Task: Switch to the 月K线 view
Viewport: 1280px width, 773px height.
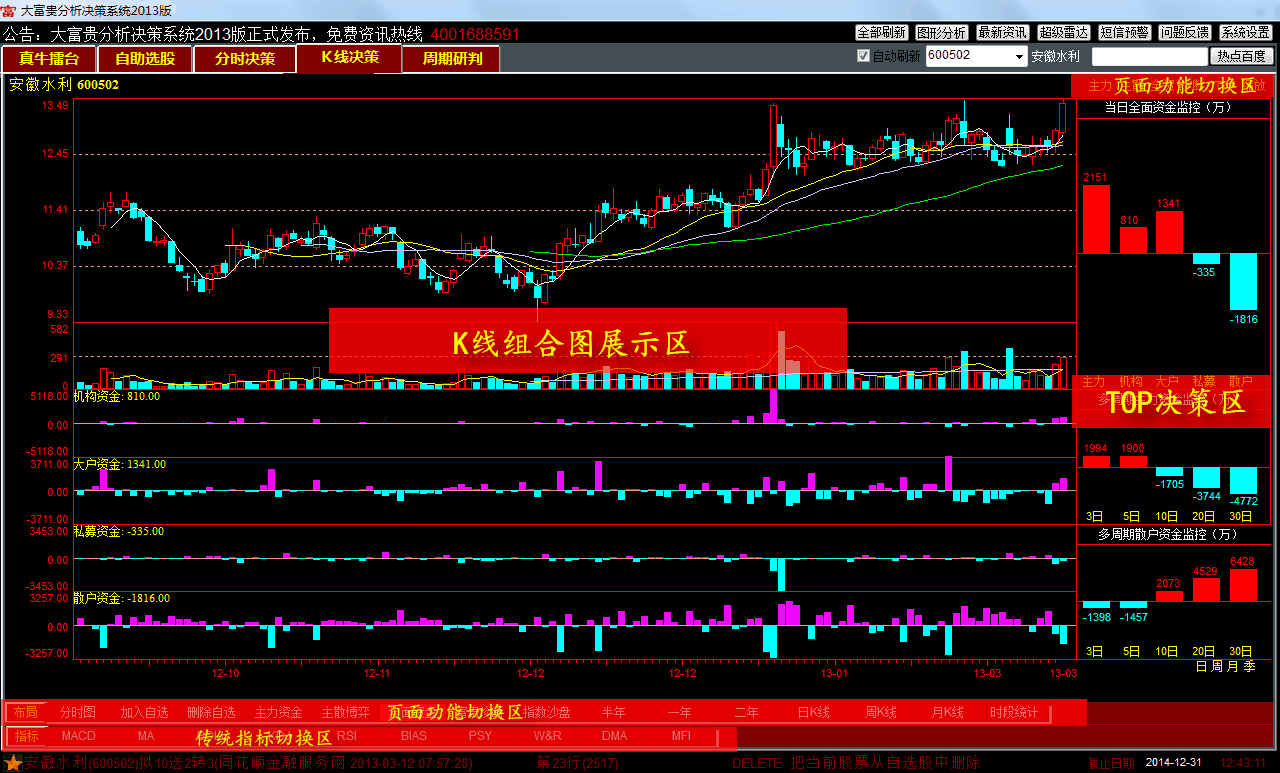Action: coord(947,713)
